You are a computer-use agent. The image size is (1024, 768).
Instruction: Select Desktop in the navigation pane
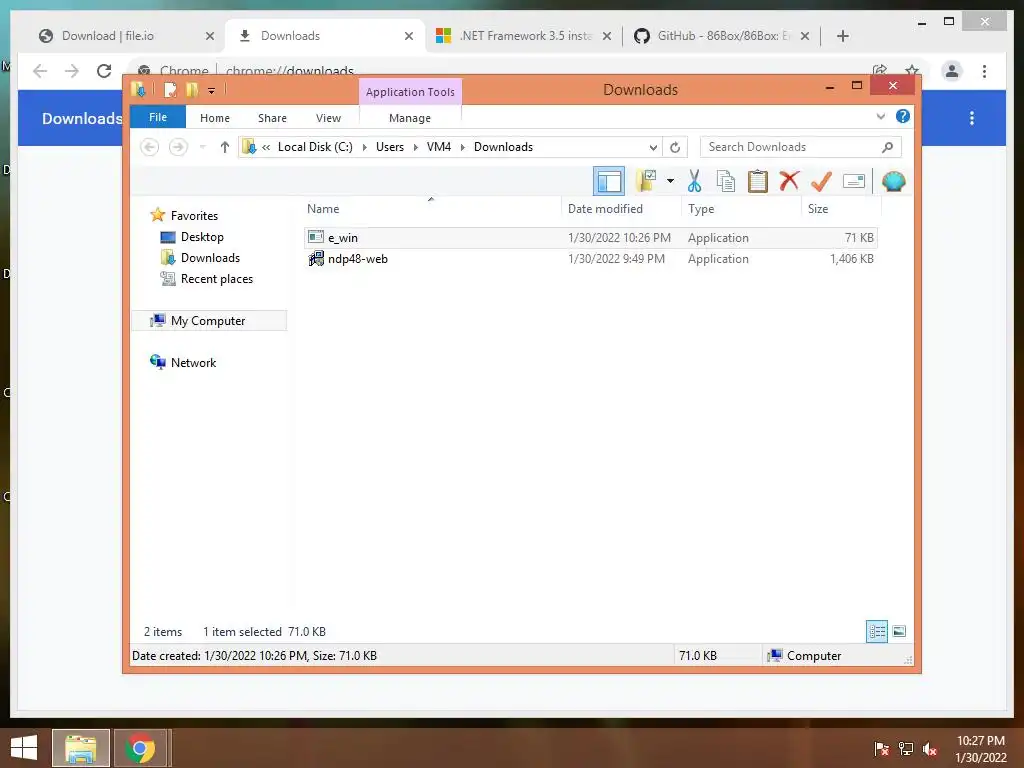pos(202,236)
